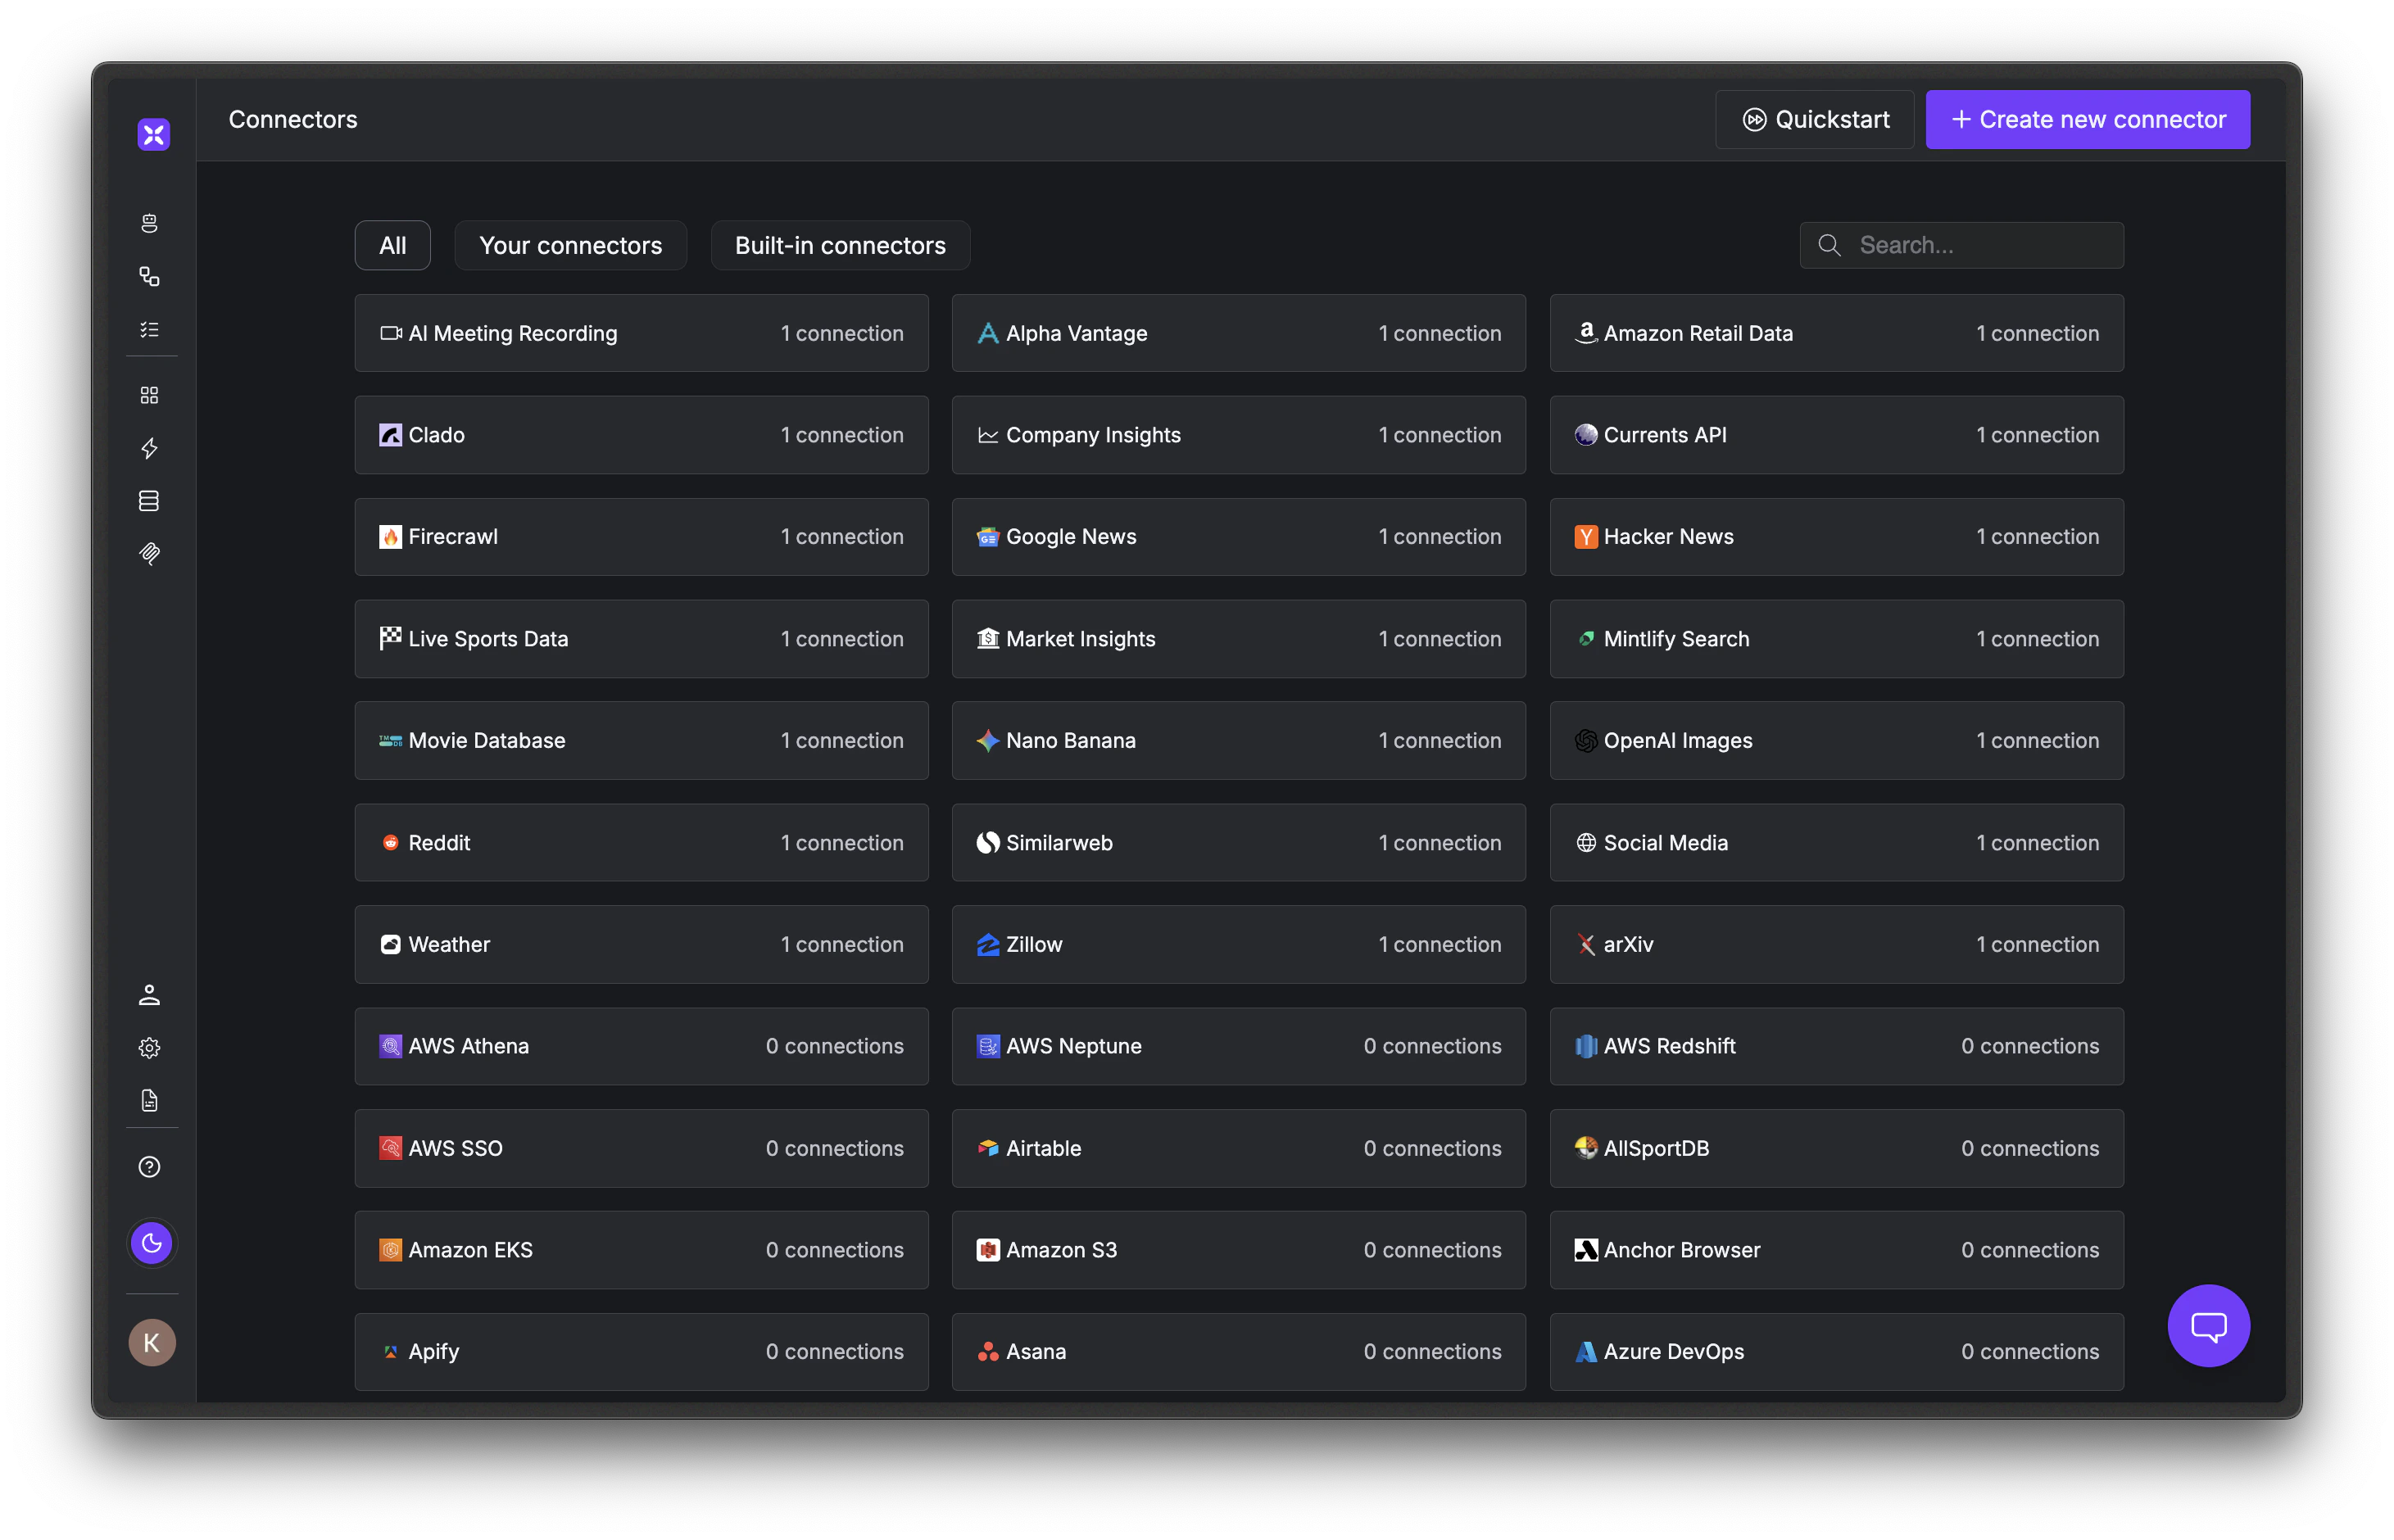This screenshot has width=2394, height=1540.
Task: Open the chat support bubble
Action: point(2208,1326)
